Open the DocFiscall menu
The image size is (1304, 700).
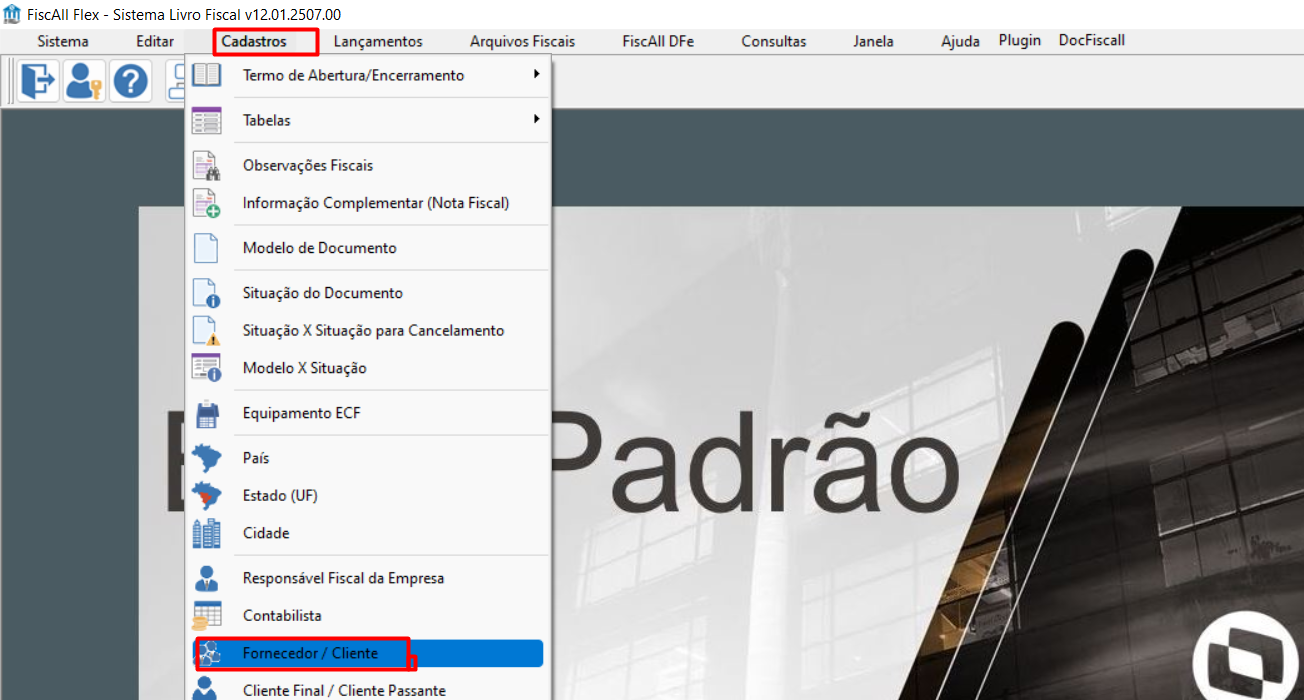1092,40
